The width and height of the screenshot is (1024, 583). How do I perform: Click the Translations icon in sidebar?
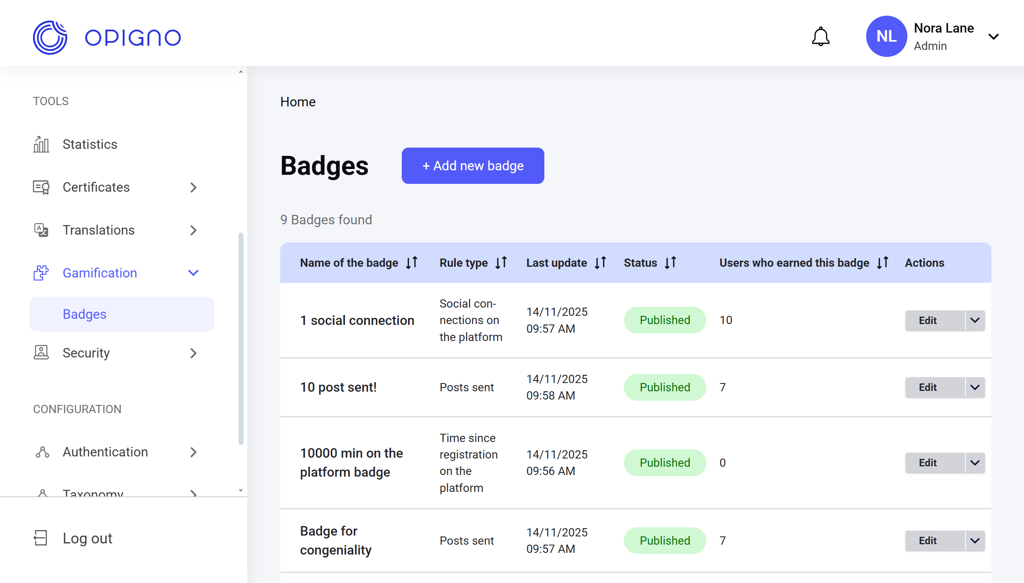coord(41,230)
